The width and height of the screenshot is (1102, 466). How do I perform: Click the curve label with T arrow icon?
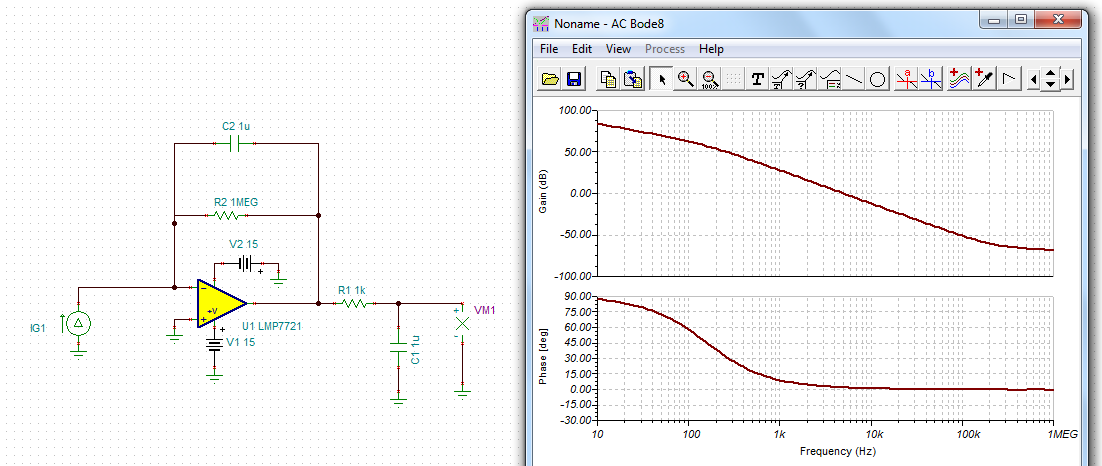(x=782, y=79)
